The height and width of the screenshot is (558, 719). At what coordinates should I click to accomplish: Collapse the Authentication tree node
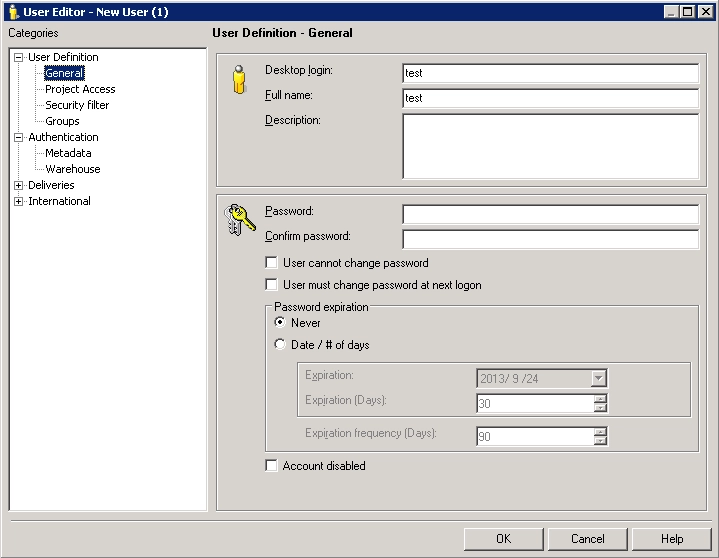point(18,138)
